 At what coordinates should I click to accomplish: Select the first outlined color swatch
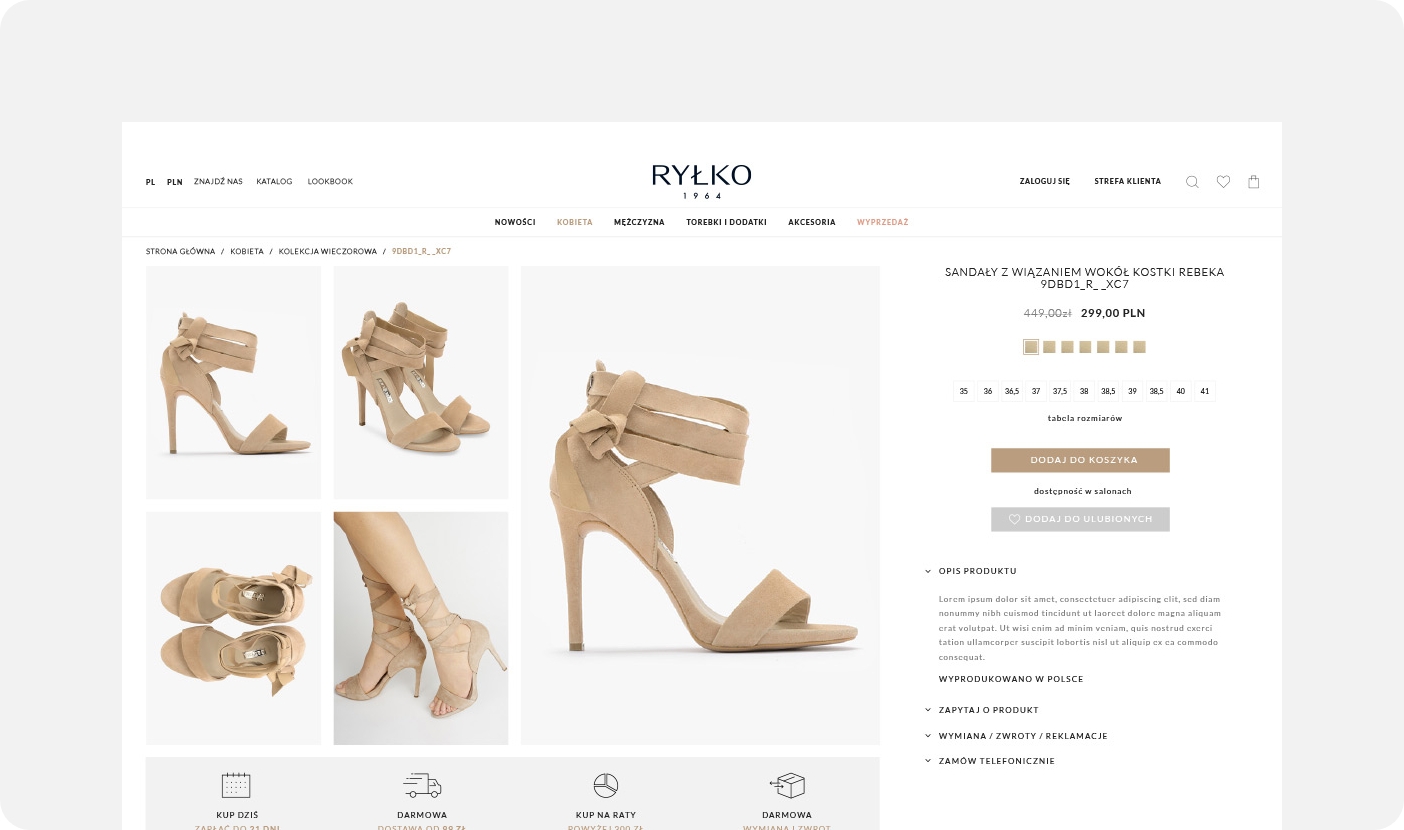coord(1031,347)
